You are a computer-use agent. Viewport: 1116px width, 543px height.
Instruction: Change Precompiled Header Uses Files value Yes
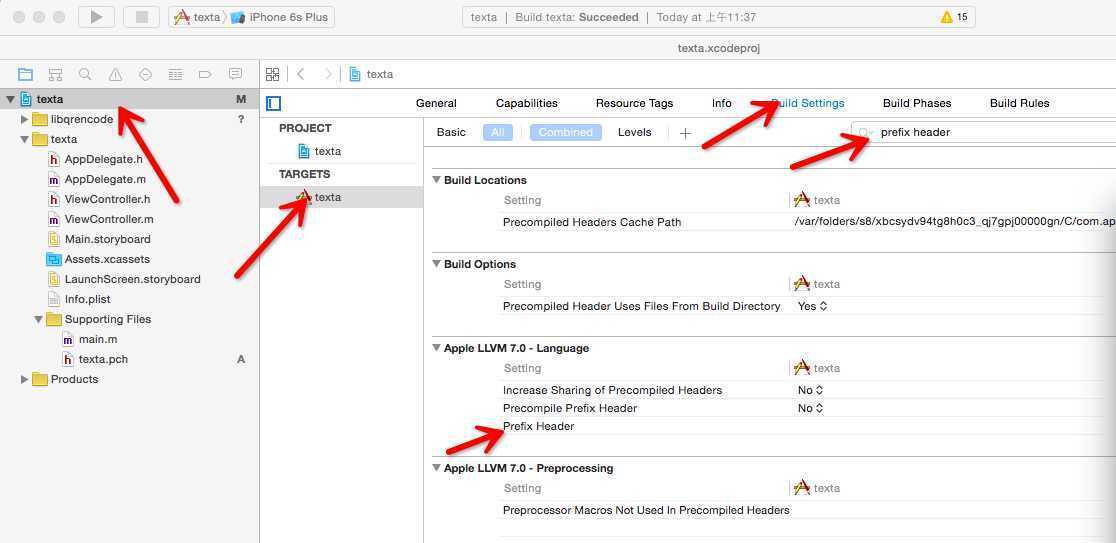pyautogui.click(x=812, y=306)
